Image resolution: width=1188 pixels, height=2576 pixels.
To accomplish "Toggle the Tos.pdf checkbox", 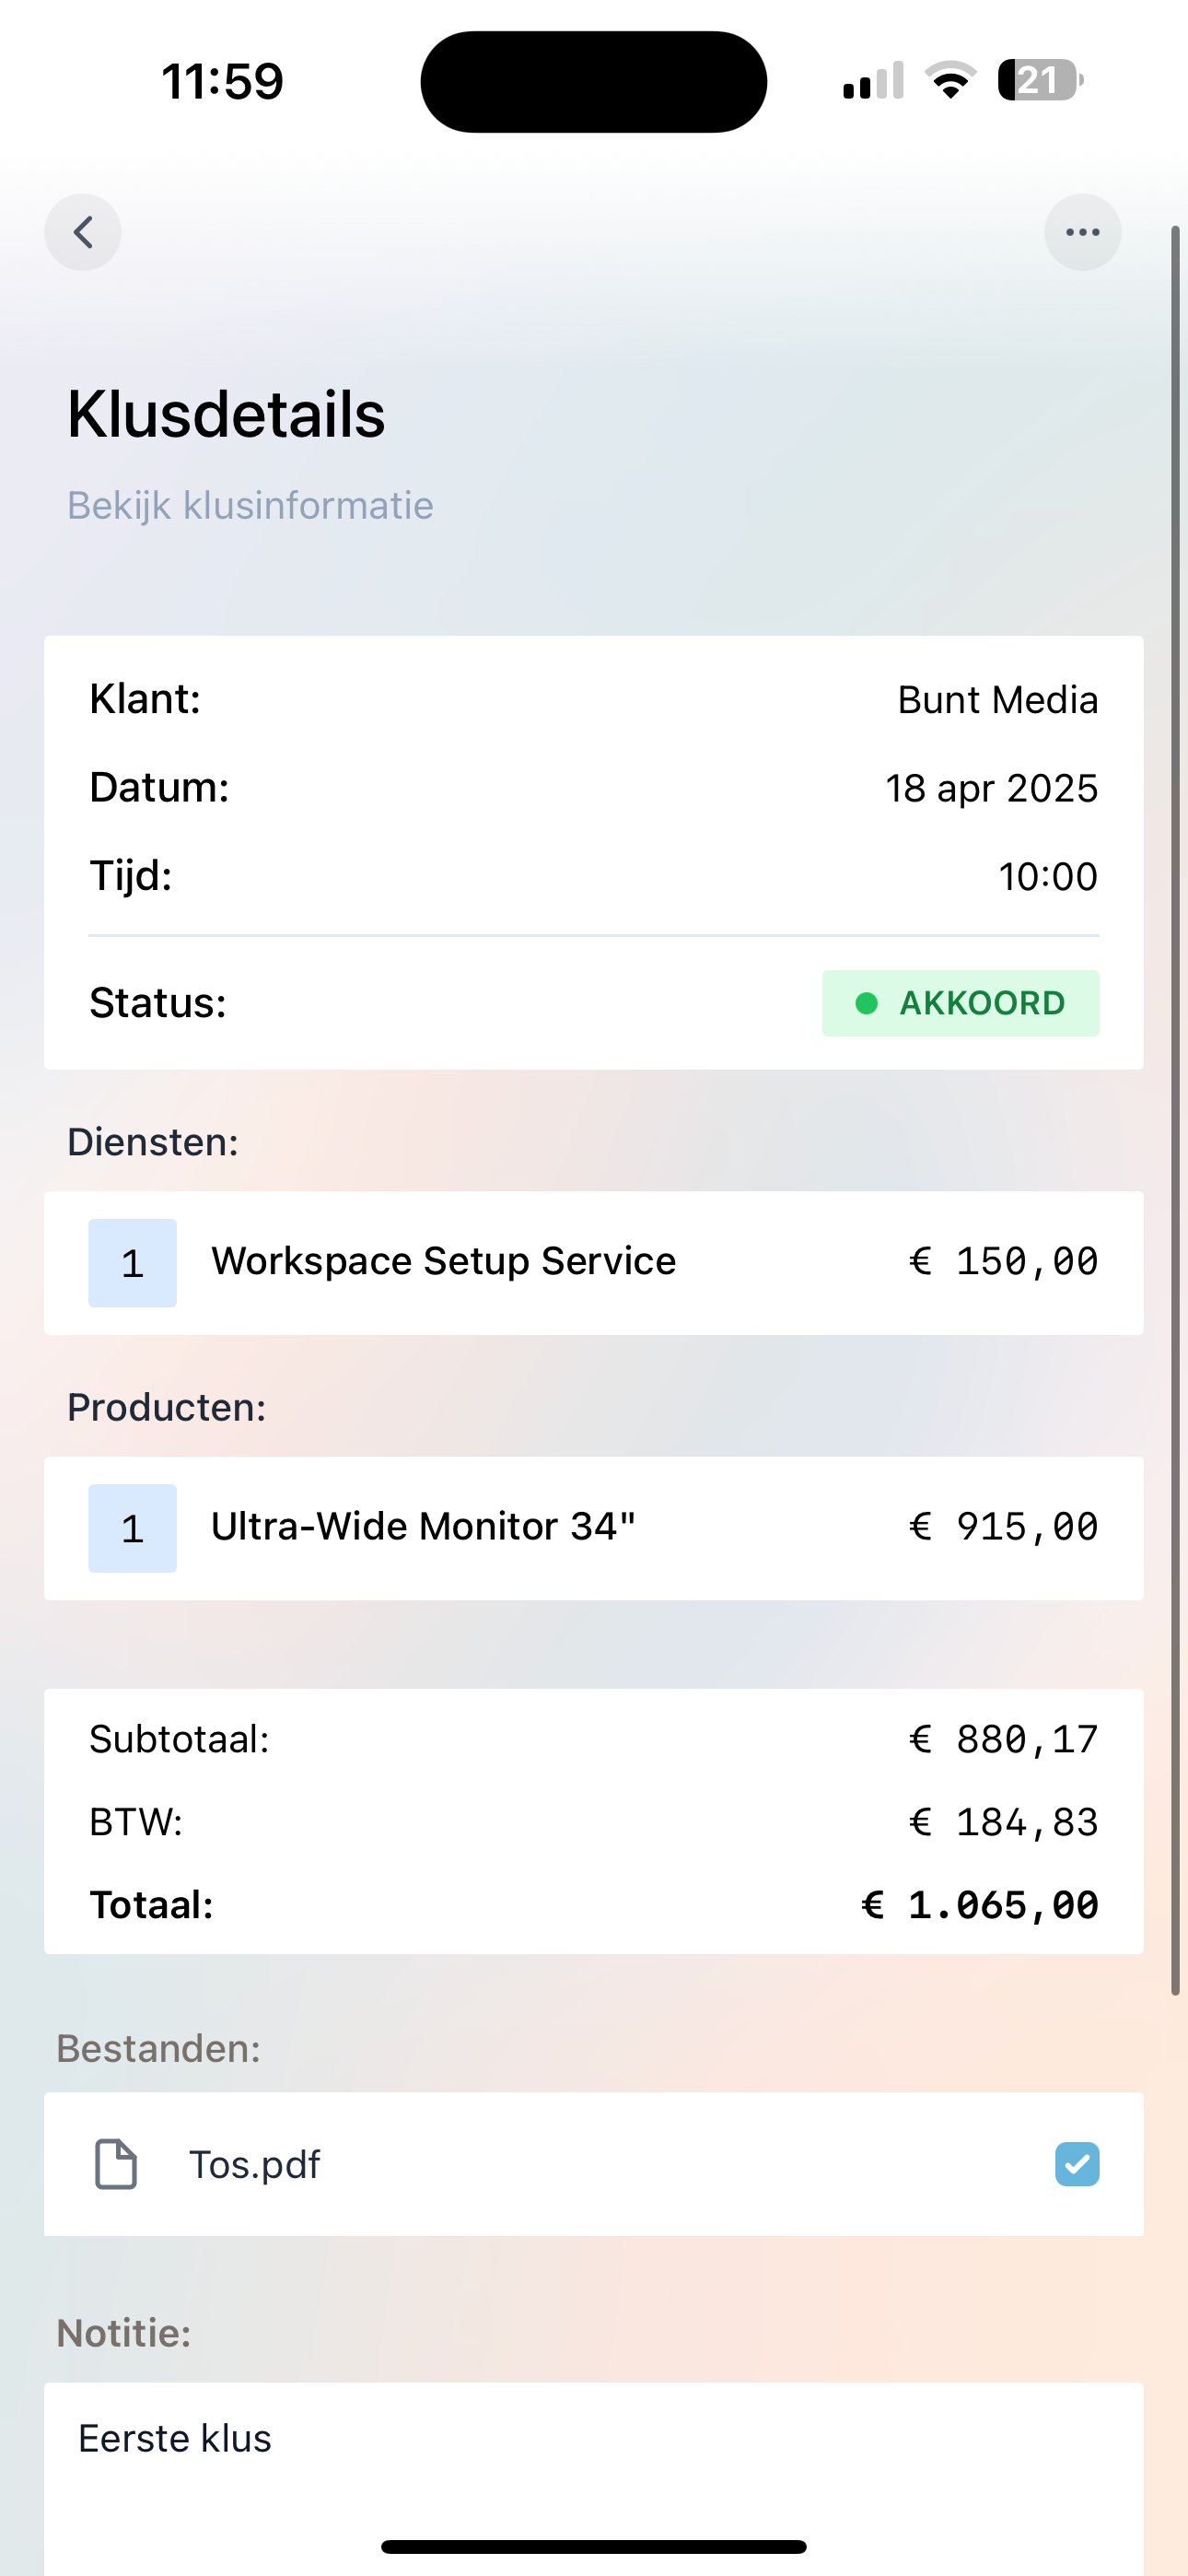I will [x=1077, y=2164].
